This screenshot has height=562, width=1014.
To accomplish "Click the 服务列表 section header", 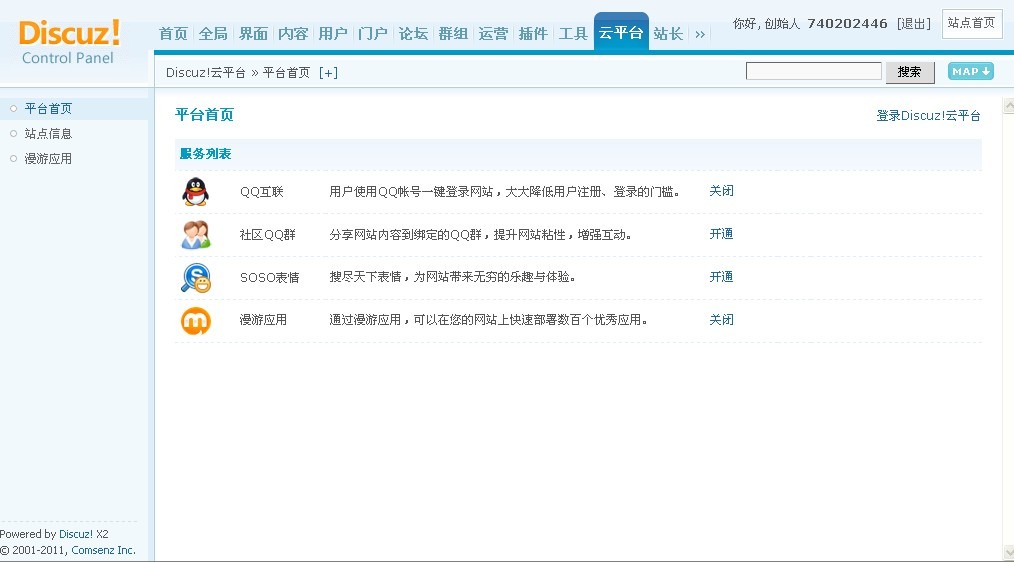I will (x=206, y=154).
